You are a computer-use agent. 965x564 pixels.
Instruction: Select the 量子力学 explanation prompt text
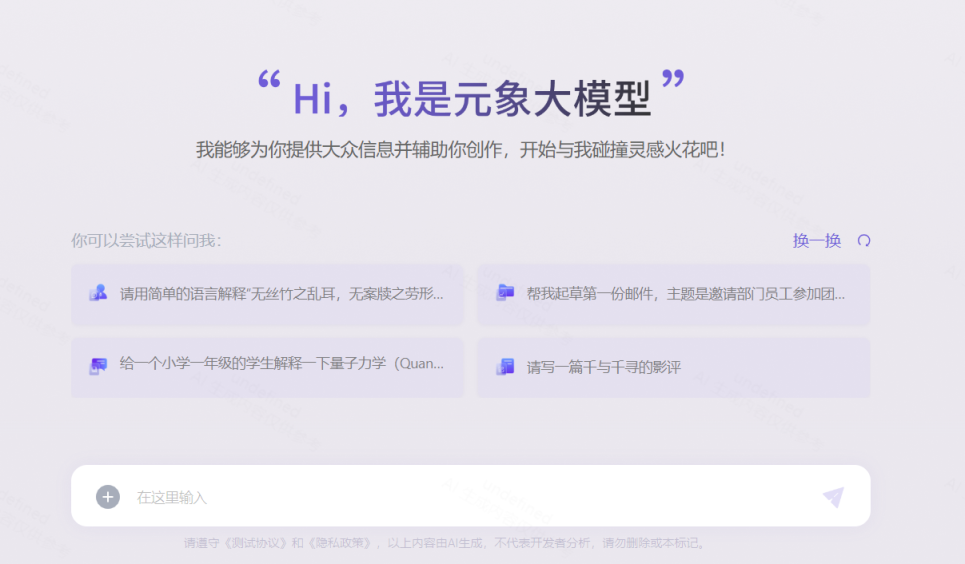[281, 364]
